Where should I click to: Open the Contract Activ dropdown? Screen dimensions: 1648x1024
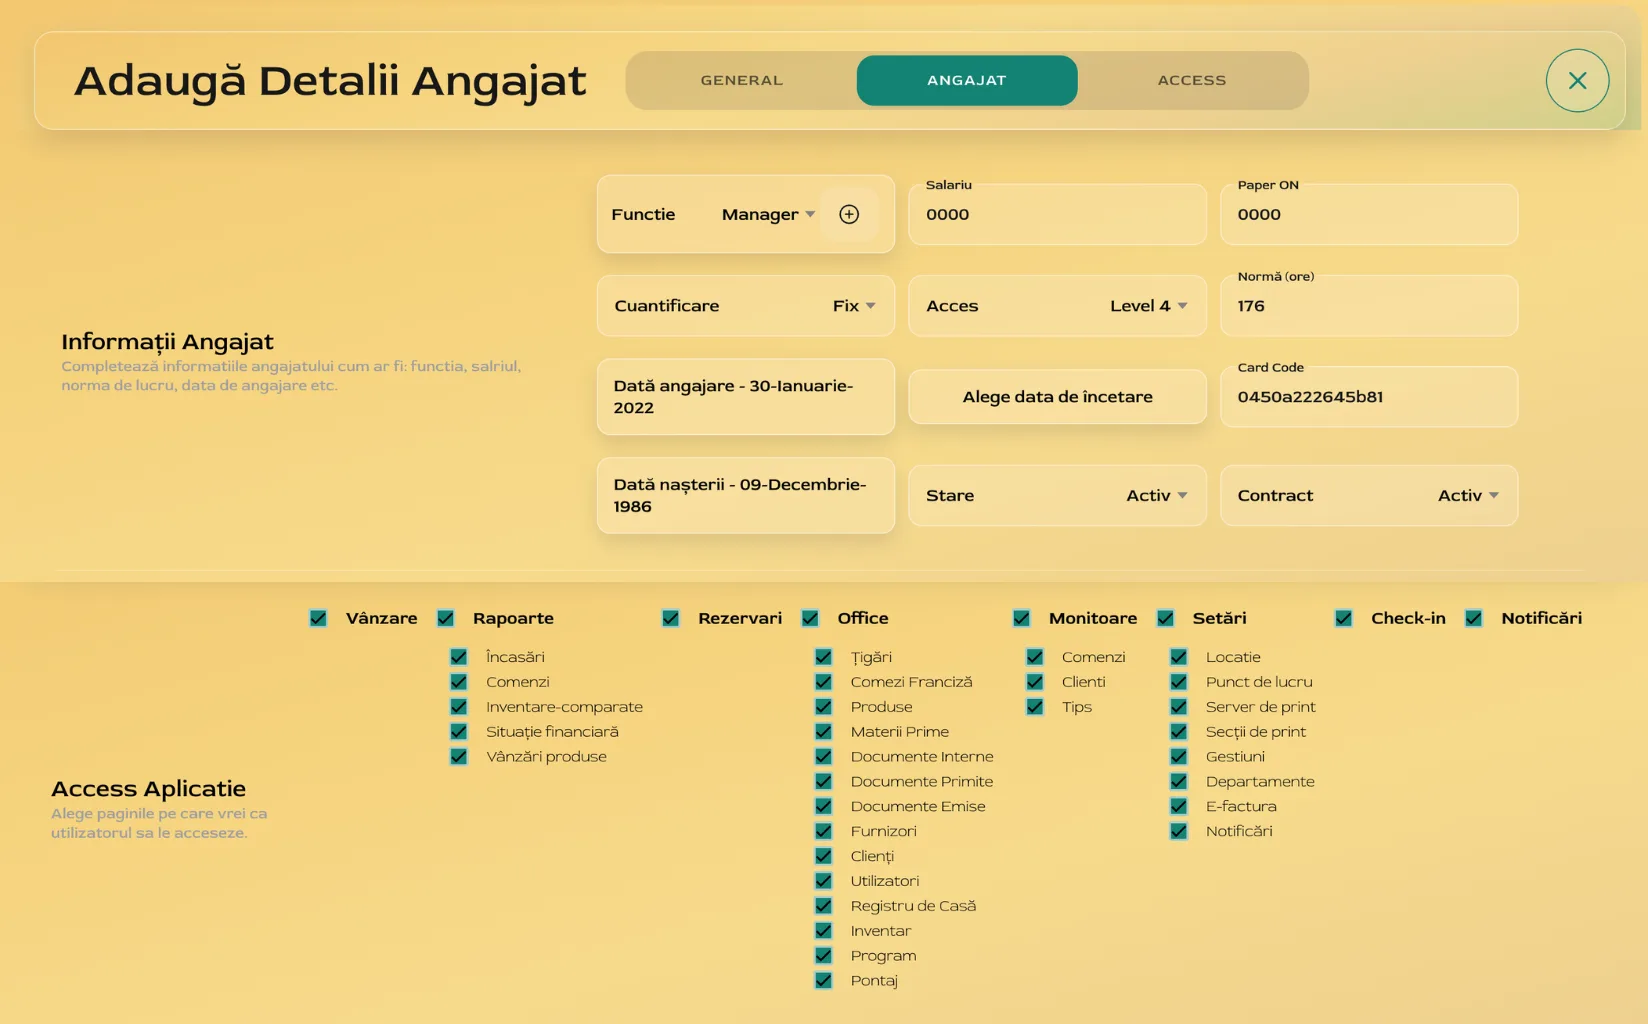point(1468,495)
